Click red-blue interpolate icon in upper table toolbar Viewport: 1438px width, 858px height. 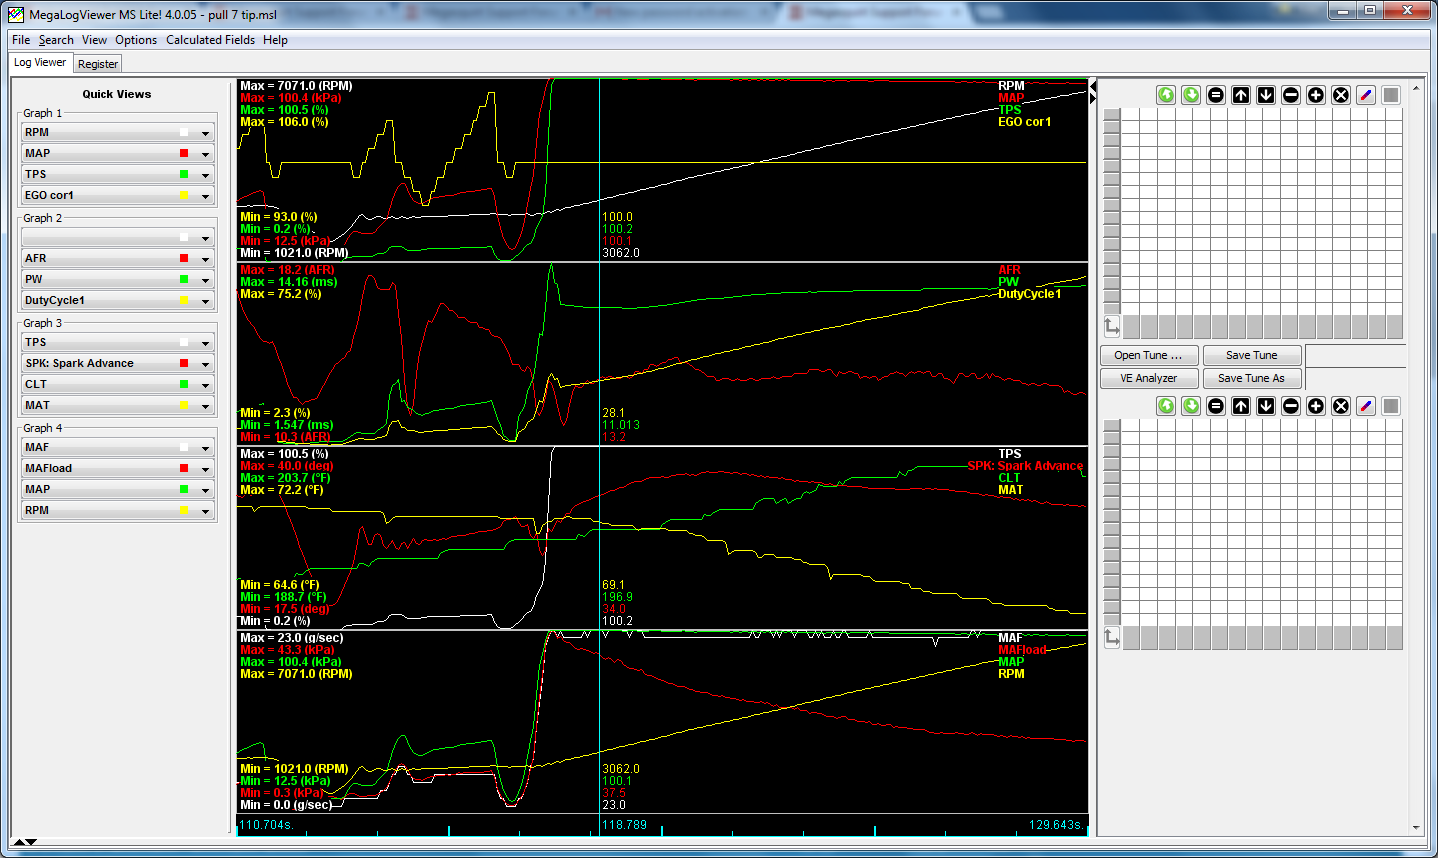(x=1366, y=95)
